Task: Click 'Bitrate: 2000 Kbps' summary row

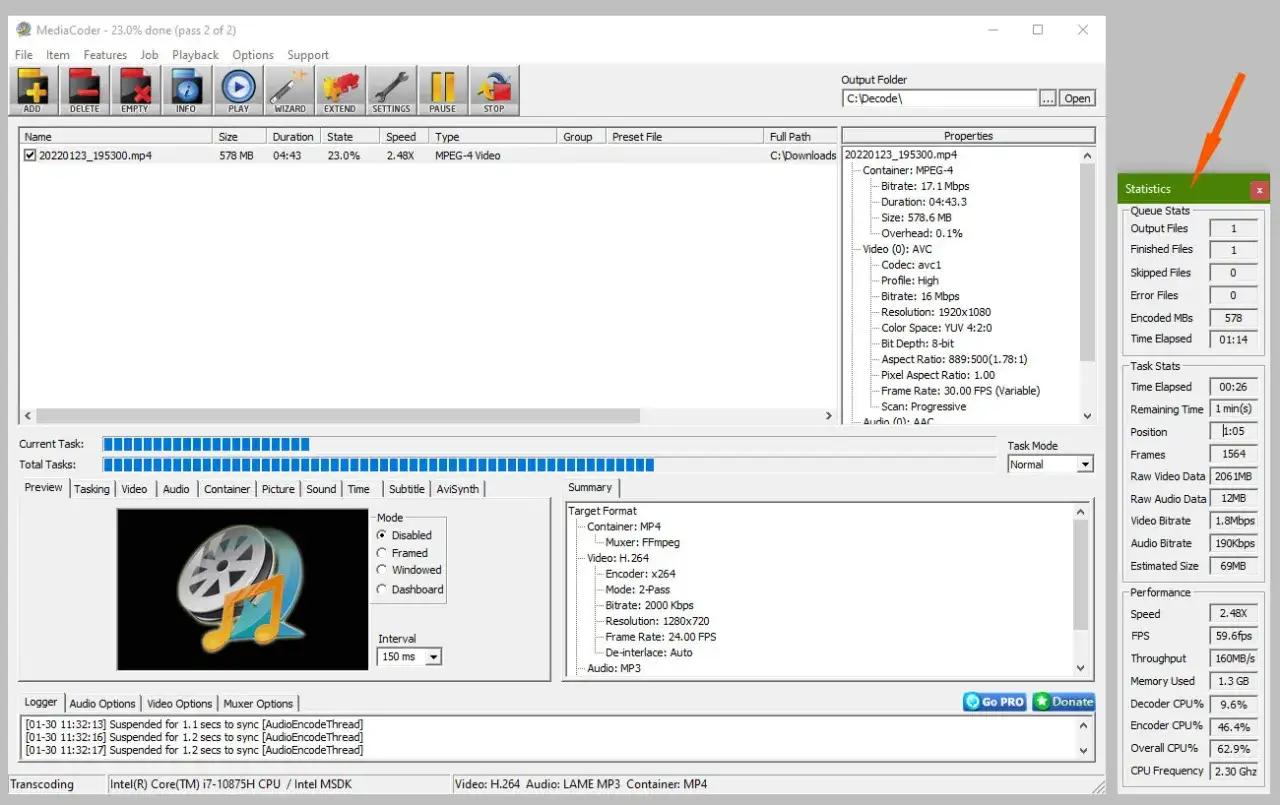Action: click(649, 605)
